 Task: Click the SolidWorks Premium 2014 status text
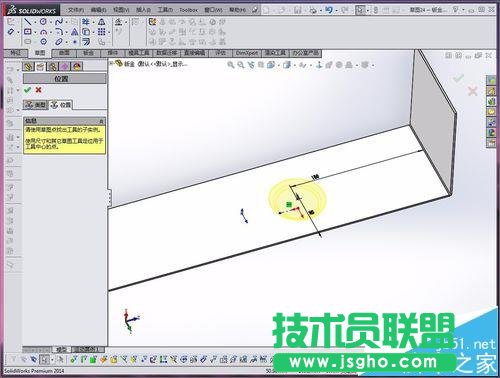(x=34, y=370)
